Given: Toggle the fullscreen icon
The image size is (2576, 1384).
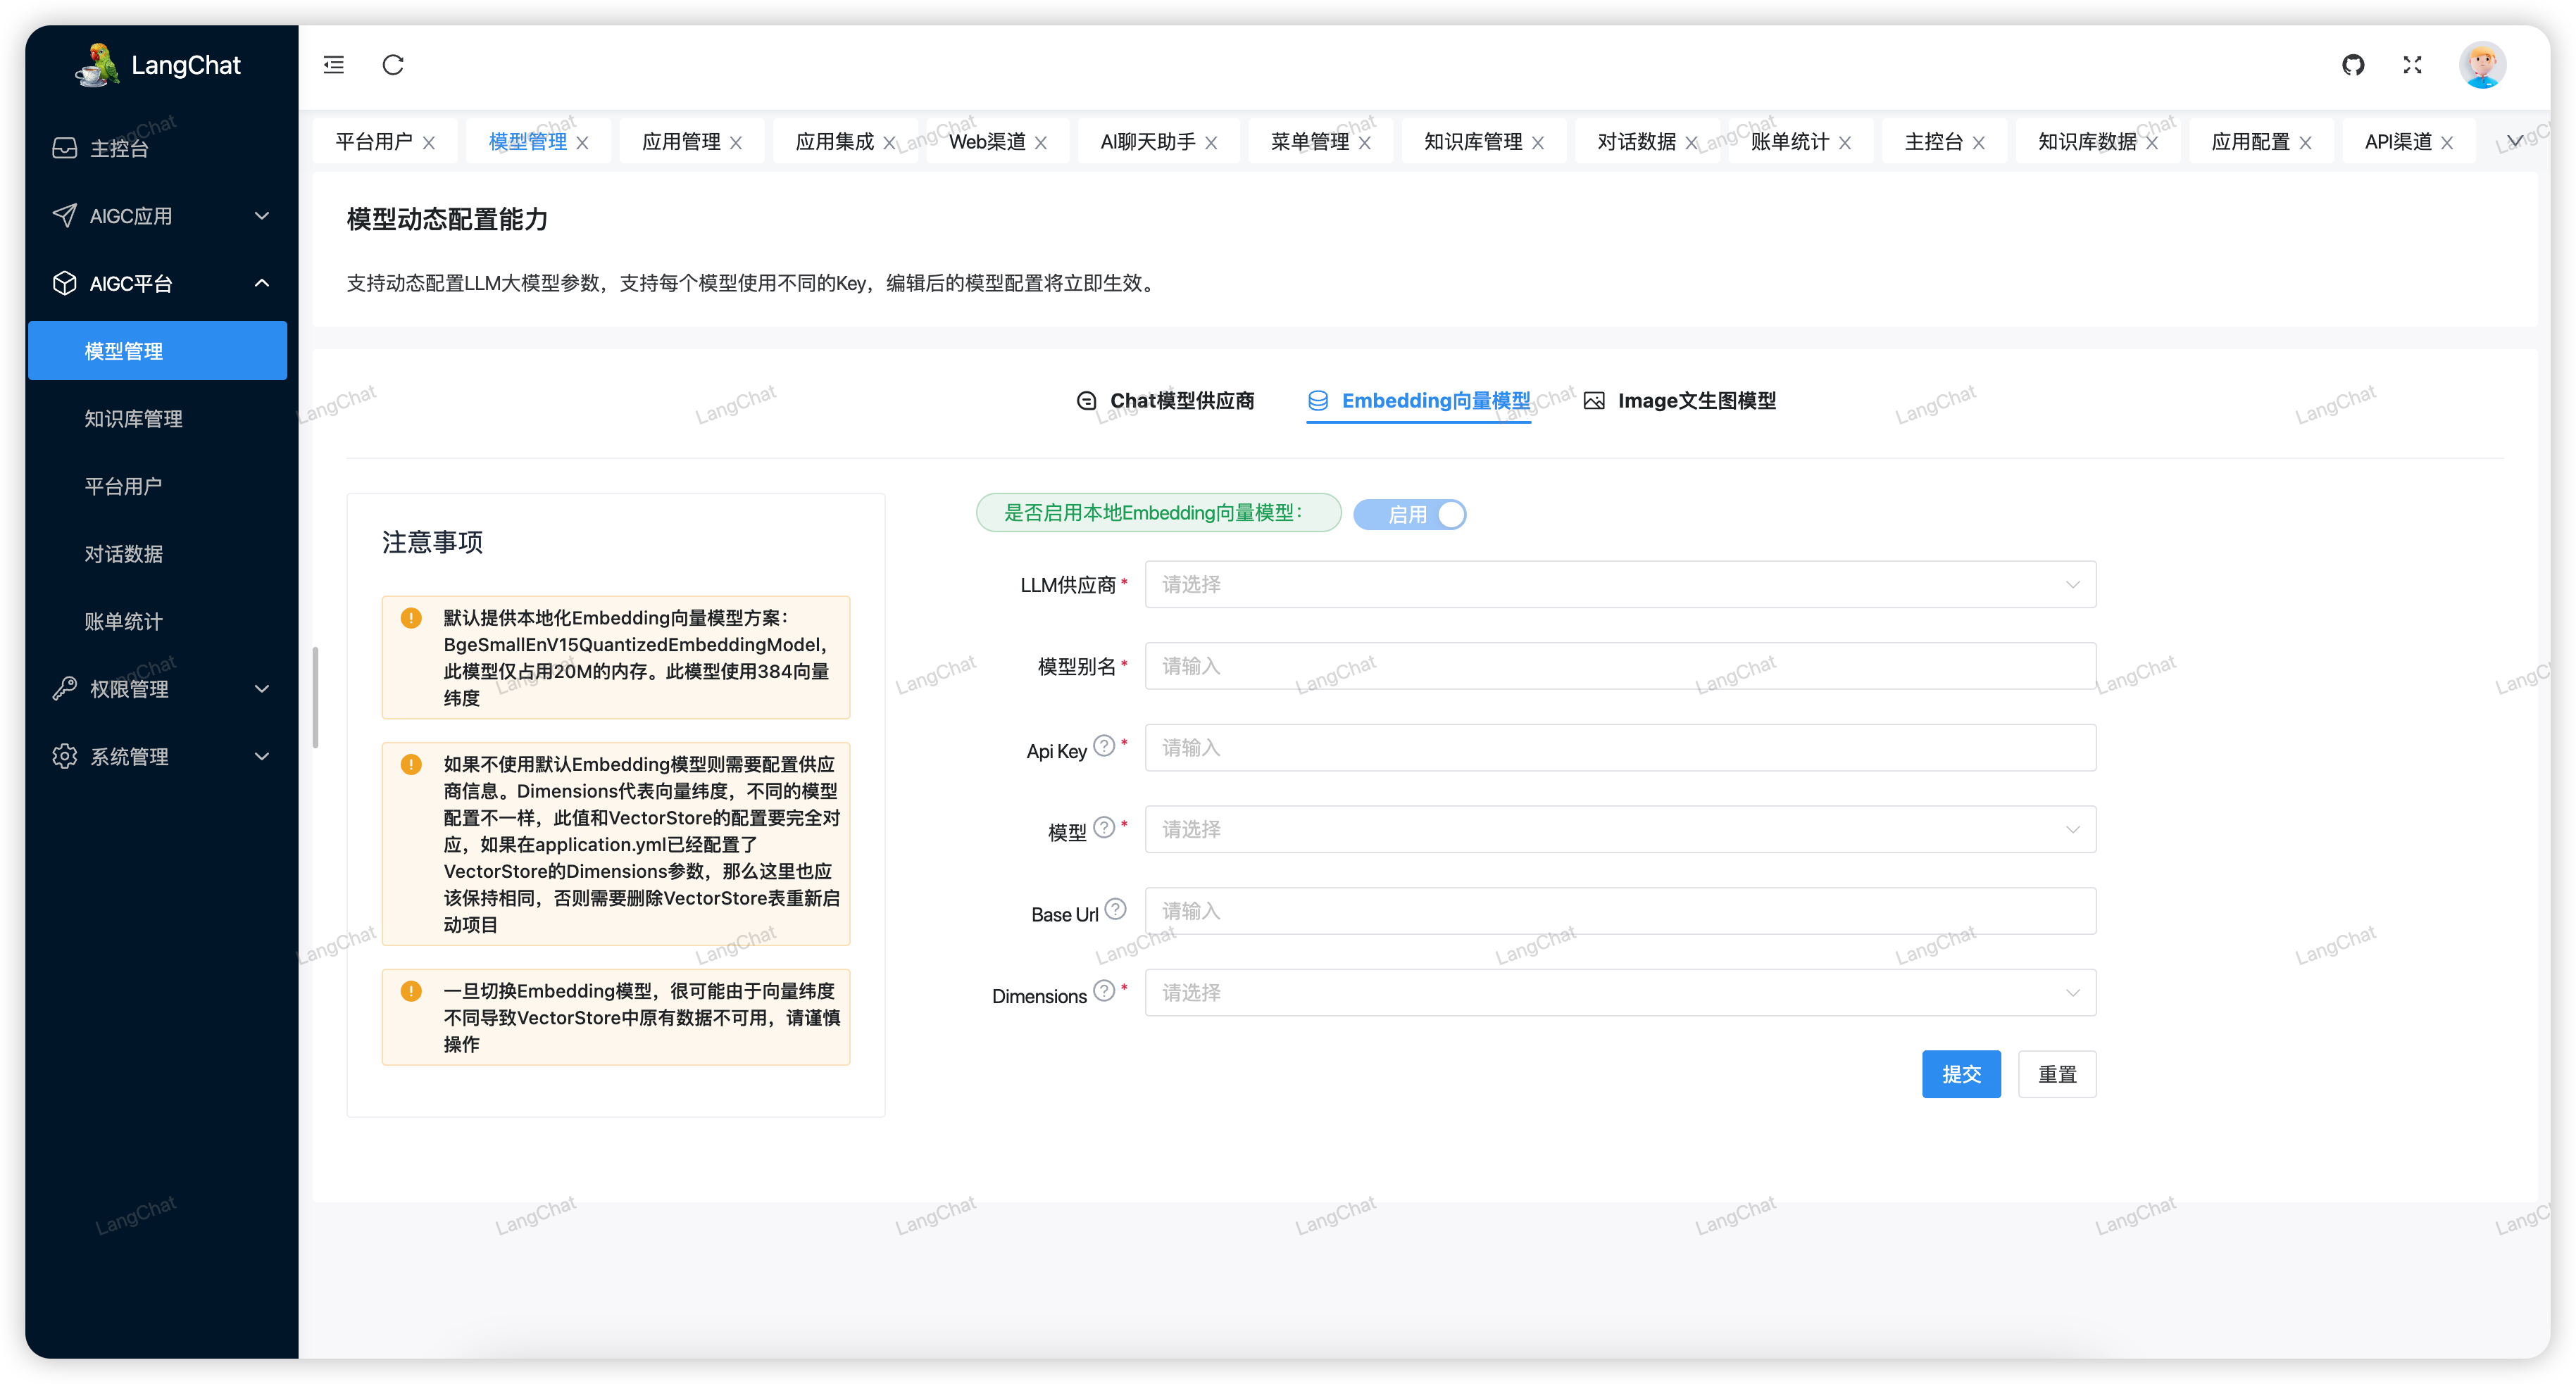Looking at the screenshot, I should pos(2412,65).
